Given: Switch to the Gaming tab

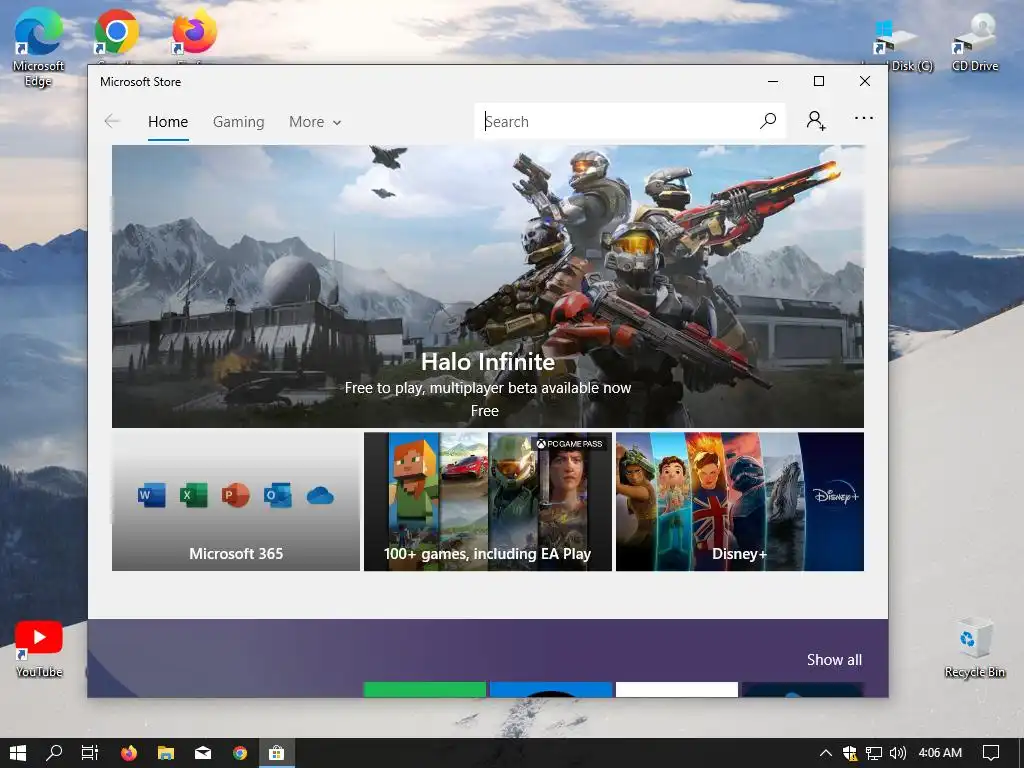Looking at the screenshot, I should (x=238, y=122).
